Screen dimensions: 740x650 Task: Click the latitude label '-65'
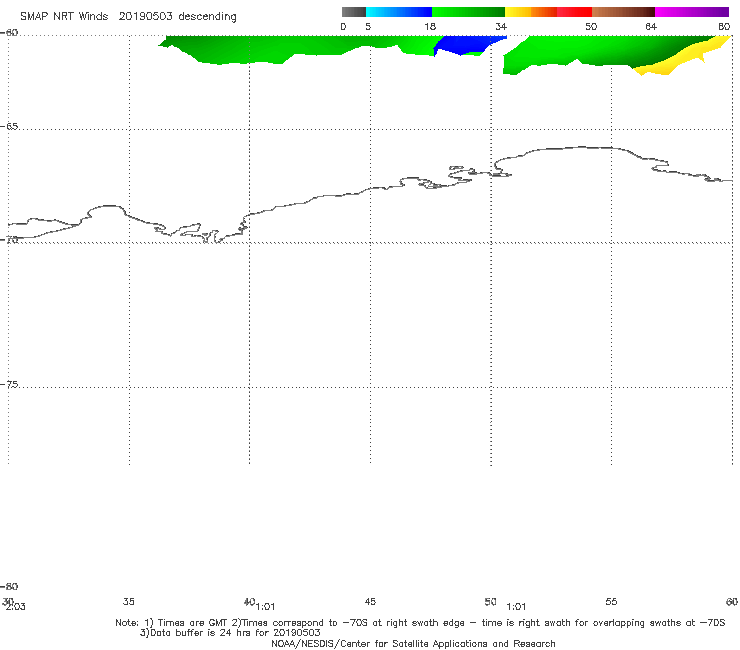pyautogui.click(x=9, y=127)
